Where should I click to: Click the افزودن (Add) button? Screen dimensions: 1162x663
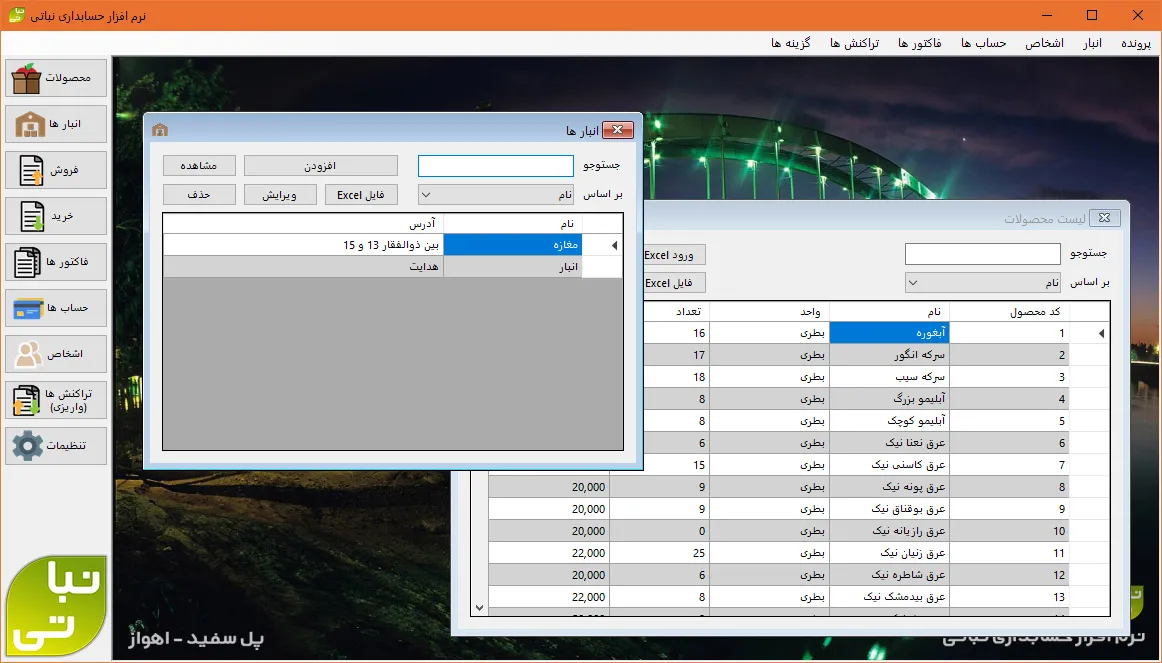[320, 166]
